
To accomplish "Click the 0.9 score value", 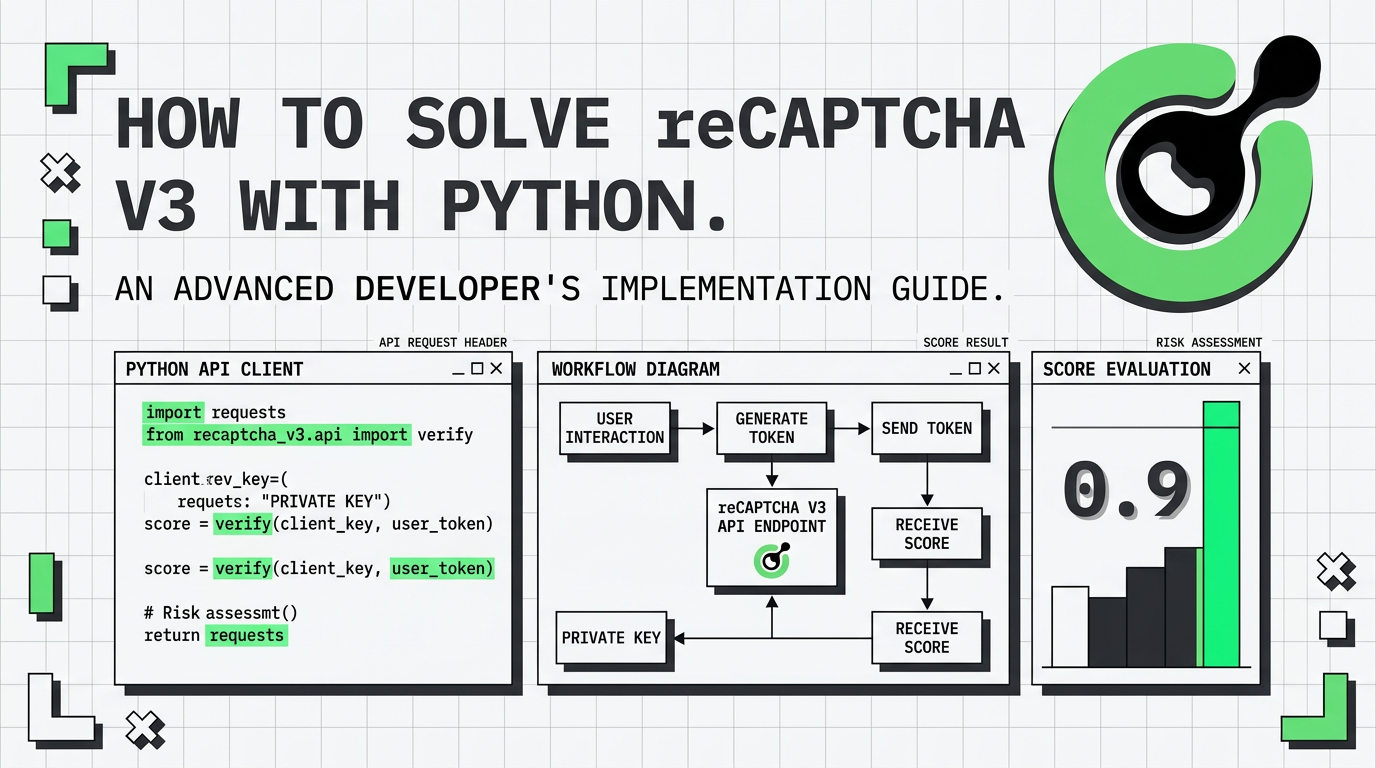I will 1125,491.
